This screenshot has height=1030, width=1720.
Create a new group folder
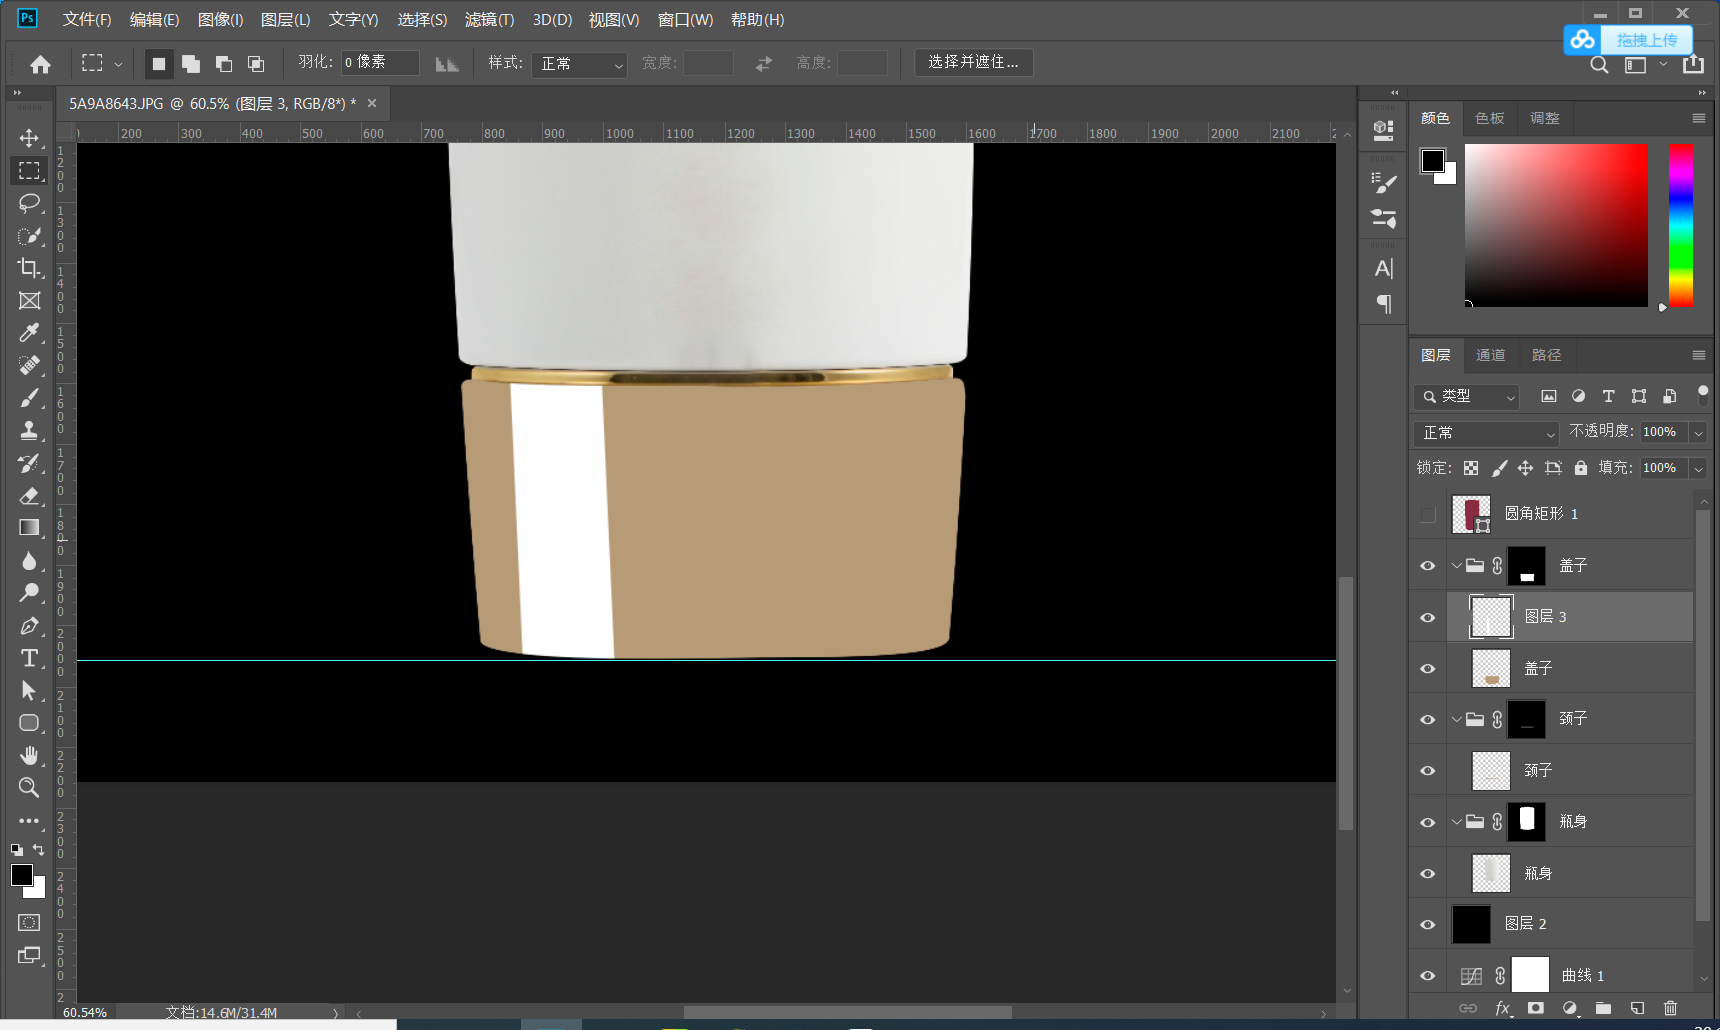pyautogui.click(x=1603, y=1008)
